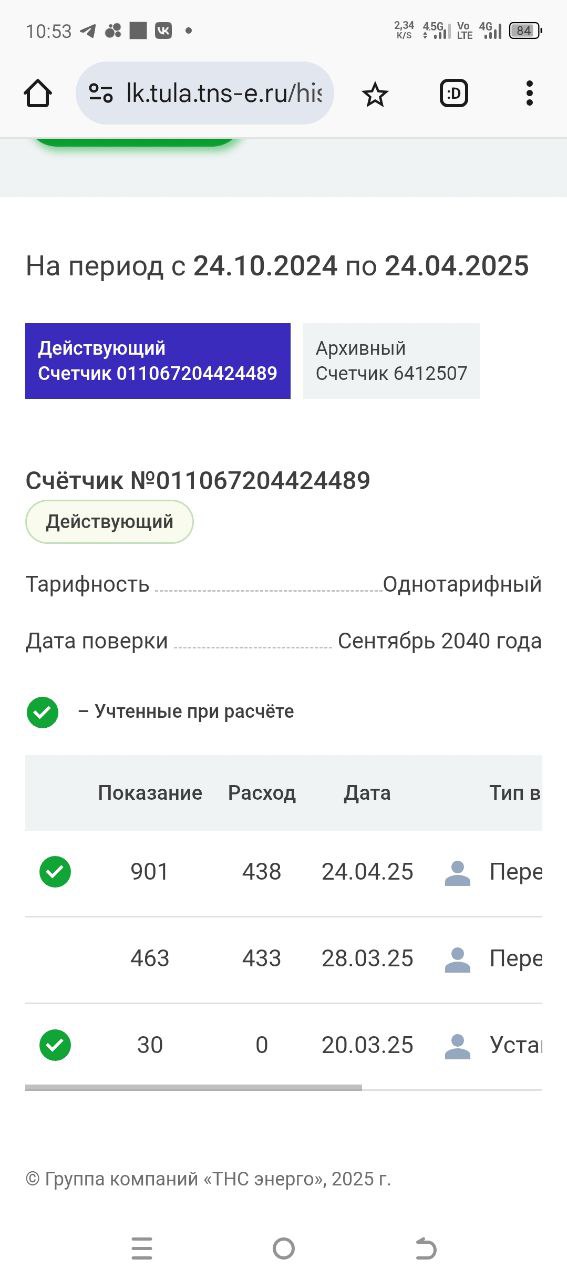
Task: Open the tab switcher icon
Action: pyautogui.click(x=454, y=94)
